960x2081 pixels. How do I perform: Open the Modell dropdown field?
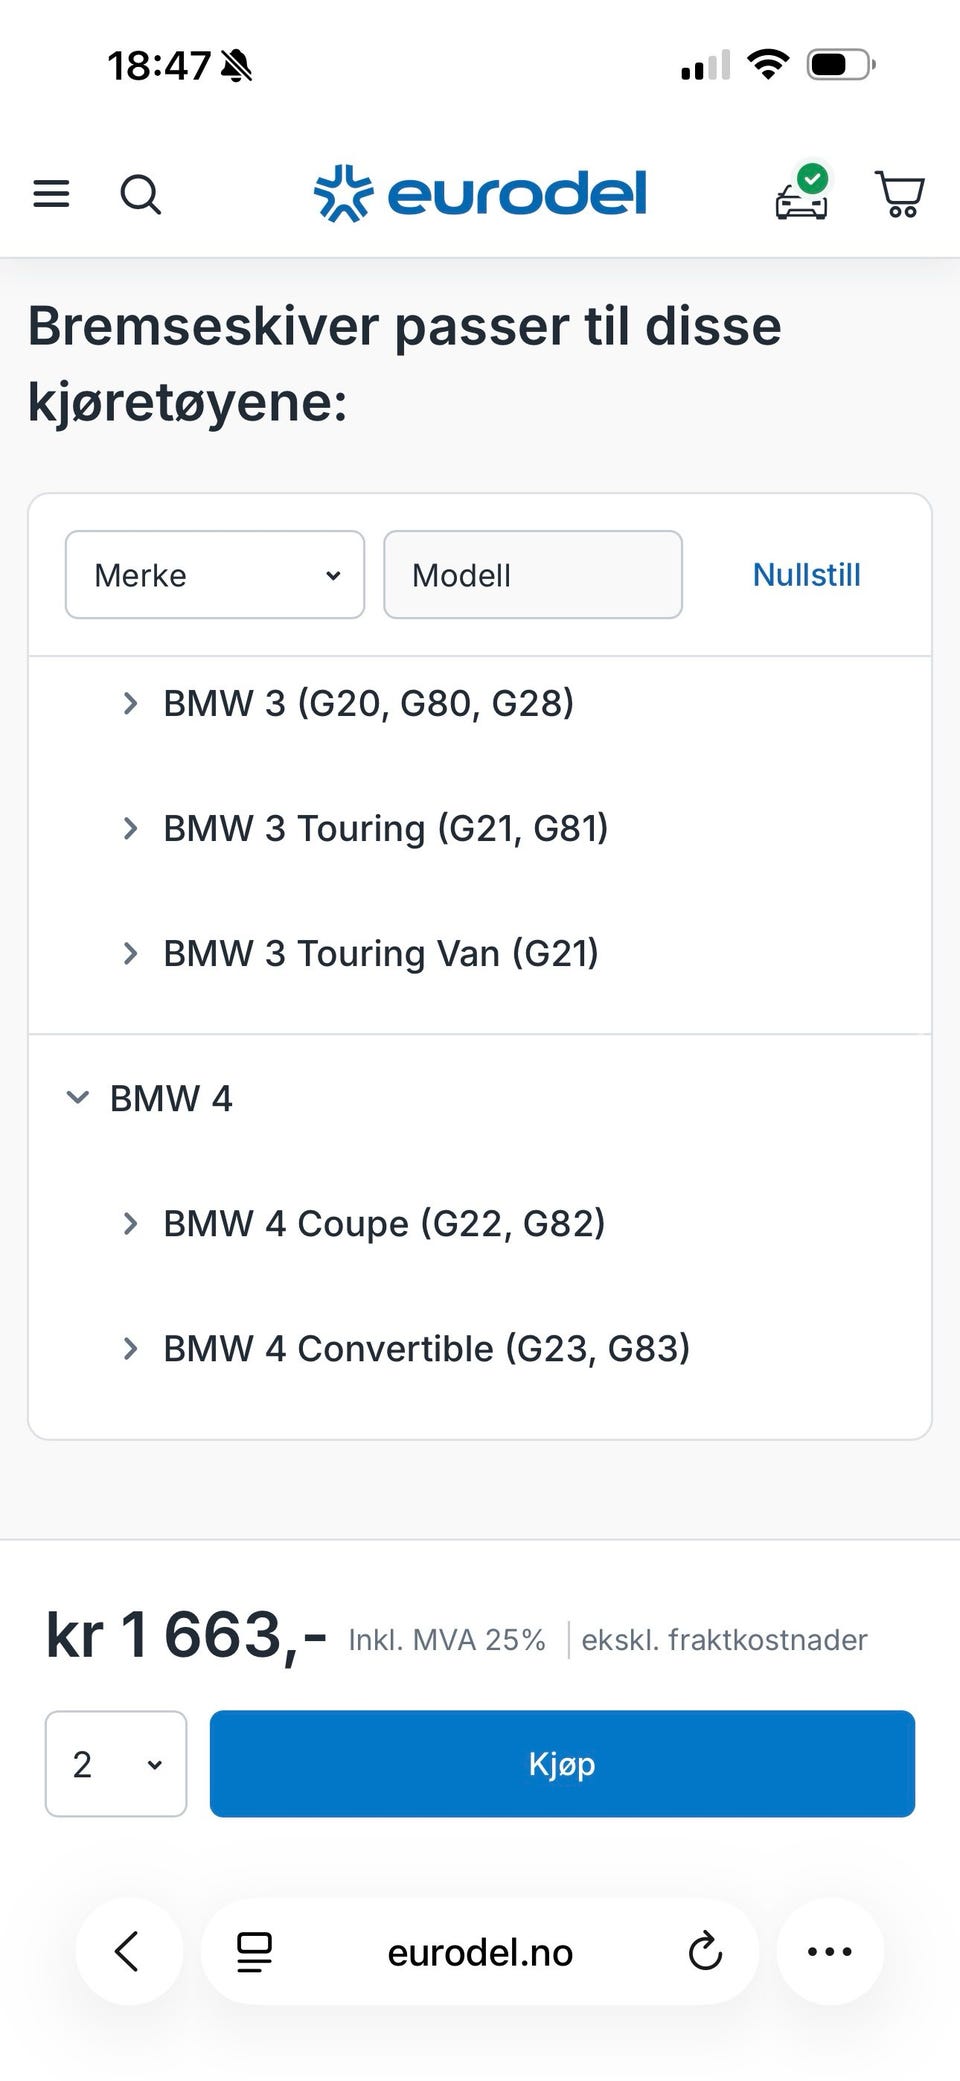[533, 575]
